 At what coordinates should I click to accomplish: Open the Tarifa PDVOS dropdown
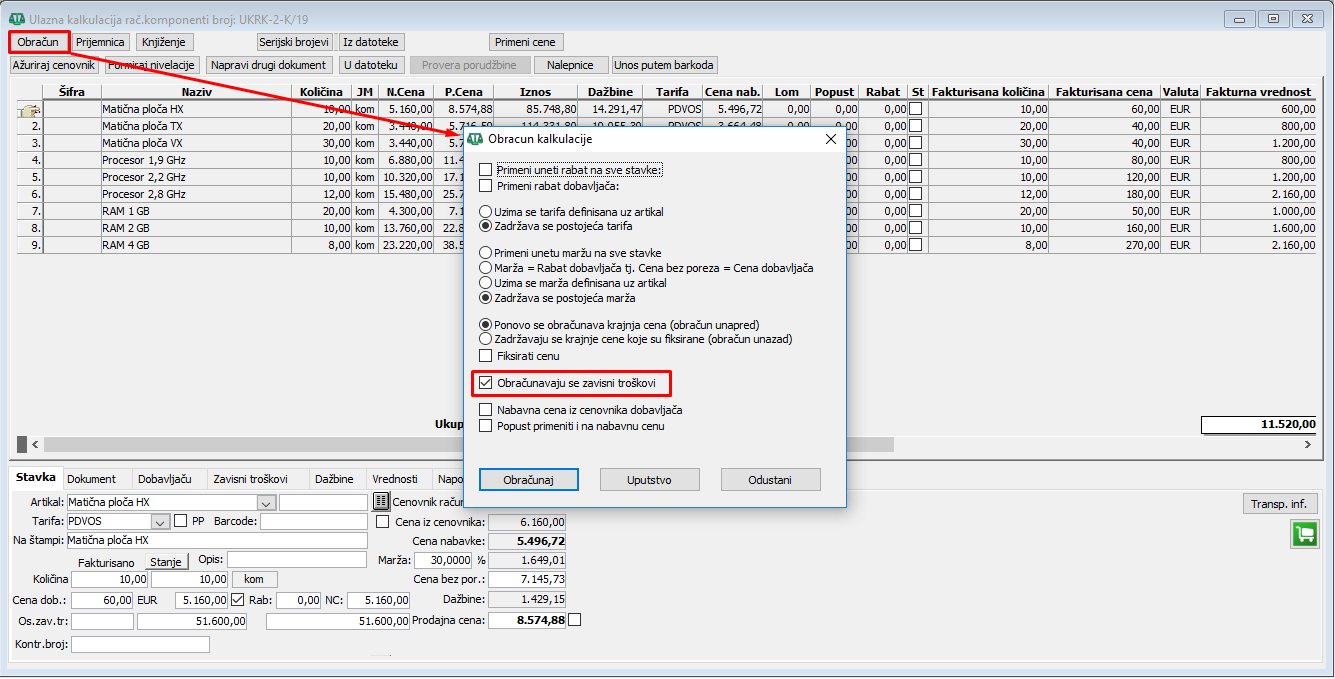160,521
